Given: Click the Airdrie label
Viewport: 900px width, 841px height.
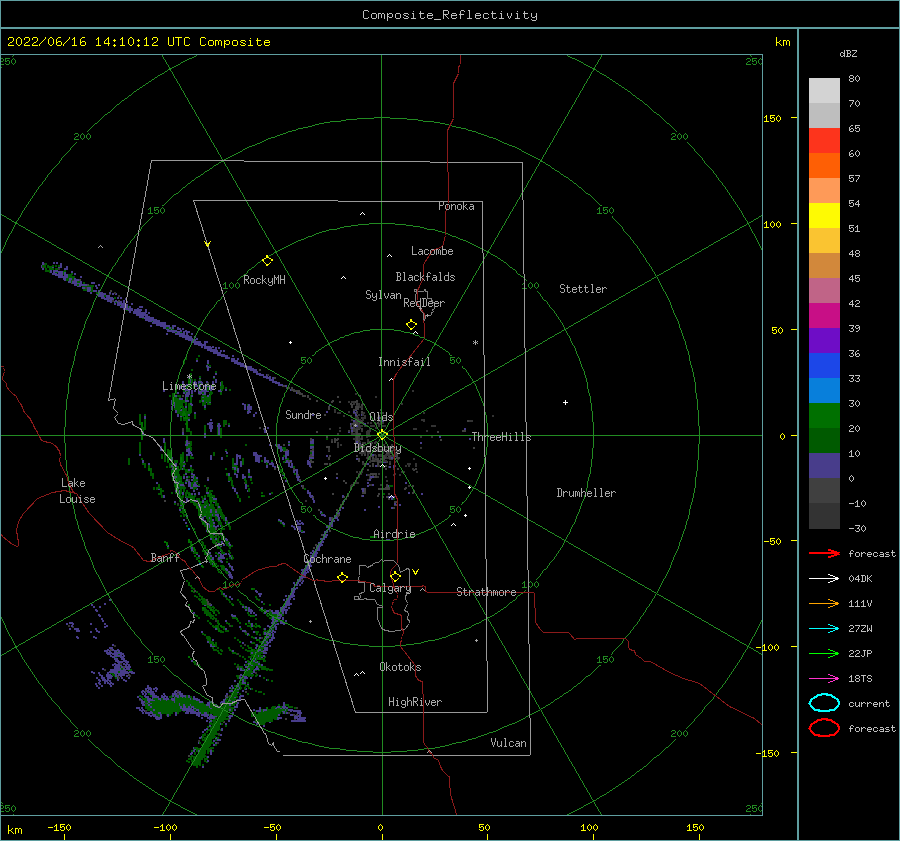Looking at the screenshot, I should pos(394,534).
